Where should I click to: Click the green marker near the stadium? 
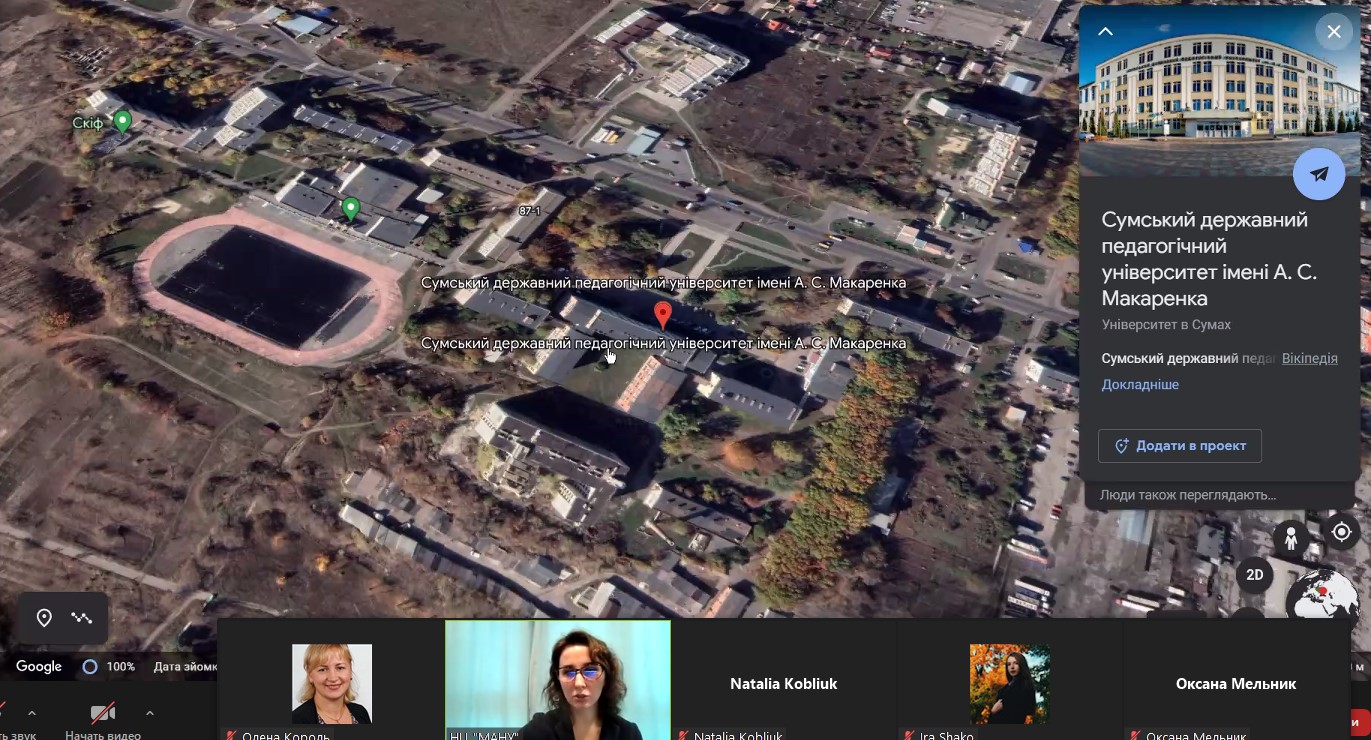coord(350,208)
